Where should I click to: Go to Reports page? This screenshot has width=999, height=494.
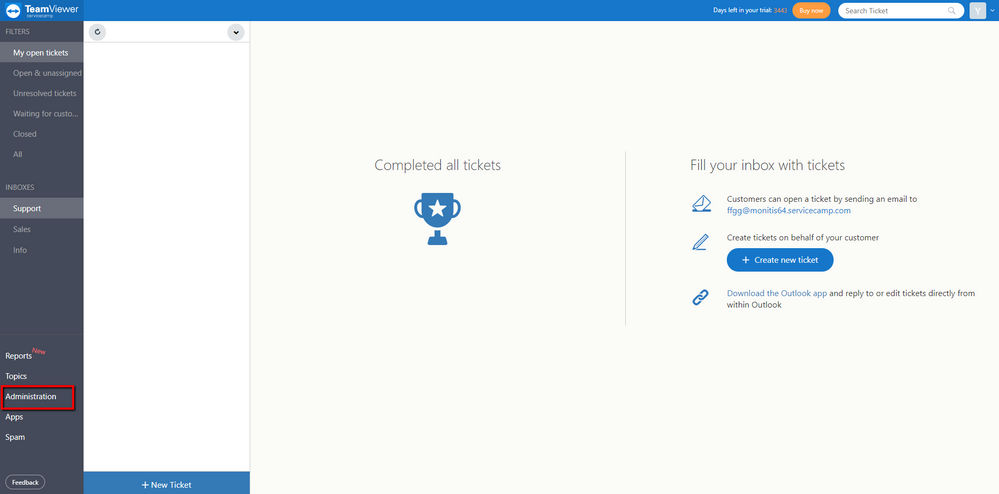(18, 356)
